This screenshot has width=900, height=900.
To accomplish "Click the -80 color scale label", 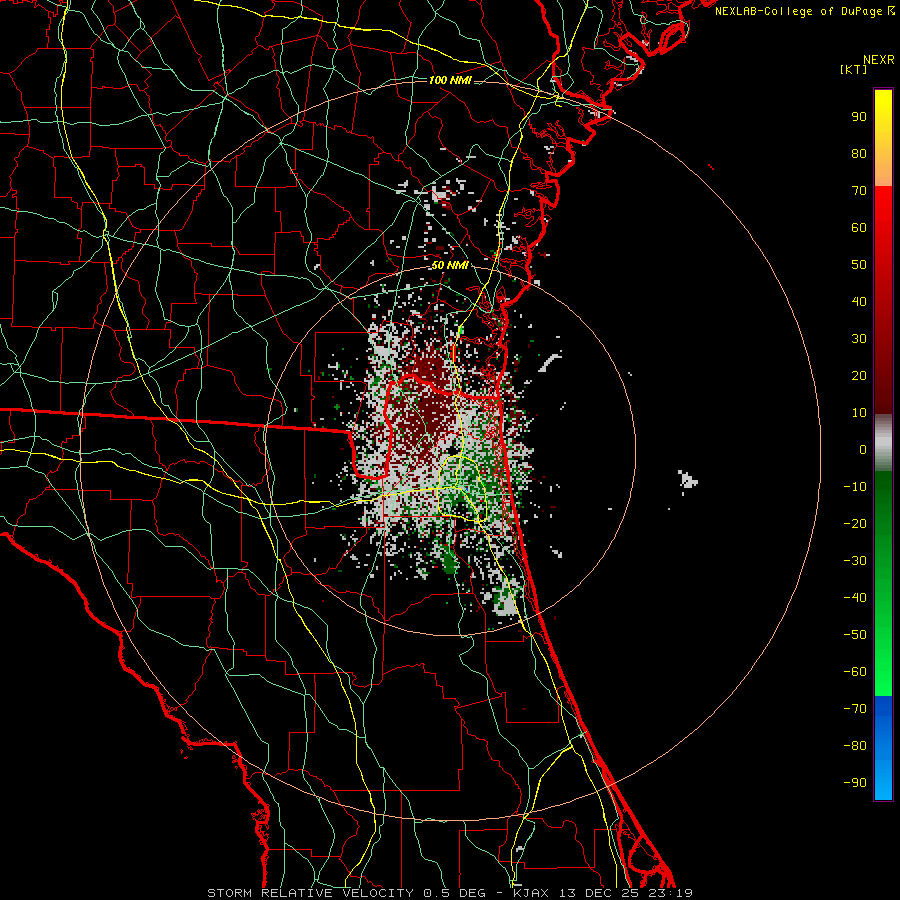I will click(855, 746).
